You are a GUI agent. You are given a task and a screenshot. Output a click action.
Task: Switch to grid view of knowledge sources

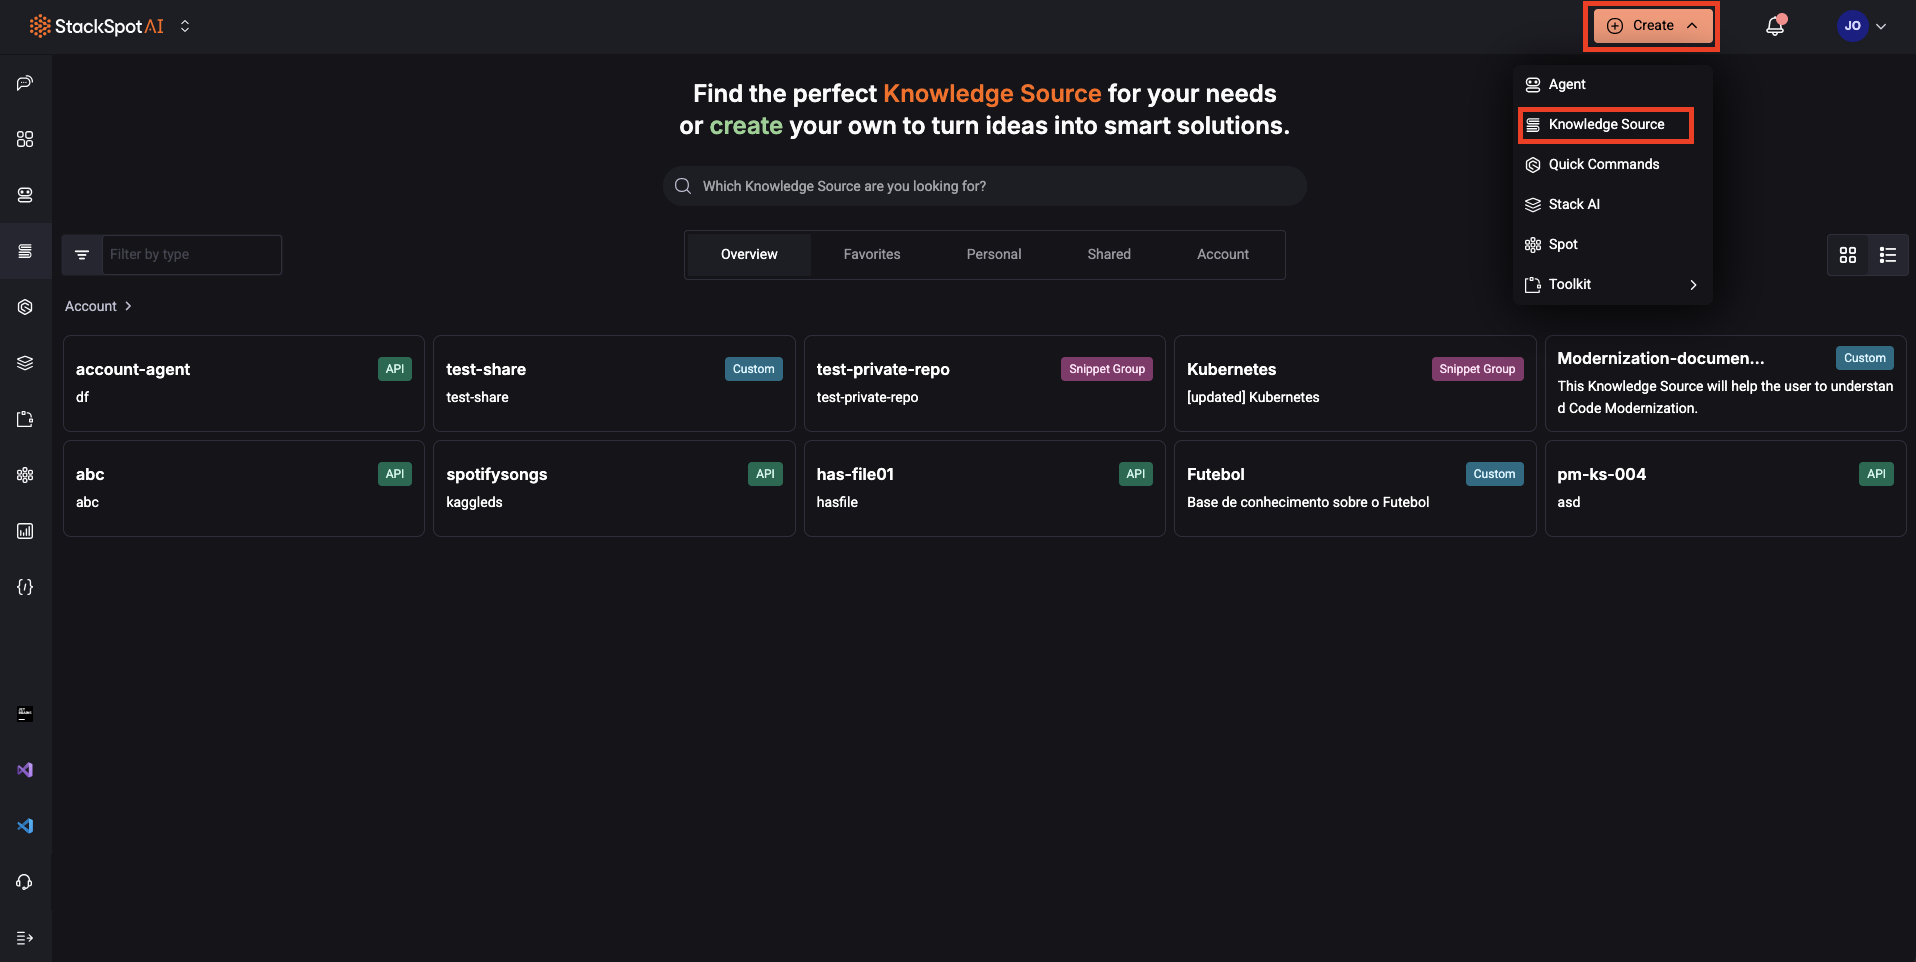coord(1847,255)
